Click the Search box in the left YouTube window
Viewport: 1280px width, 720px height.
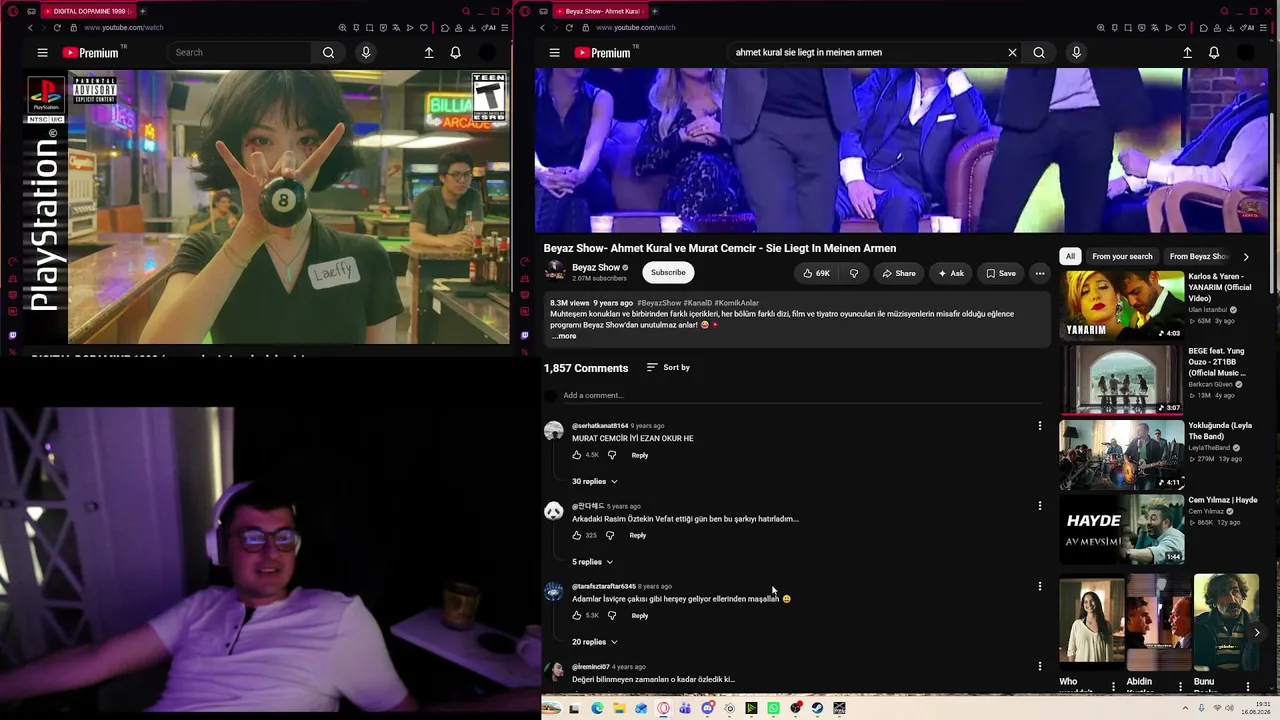(240, 53)
